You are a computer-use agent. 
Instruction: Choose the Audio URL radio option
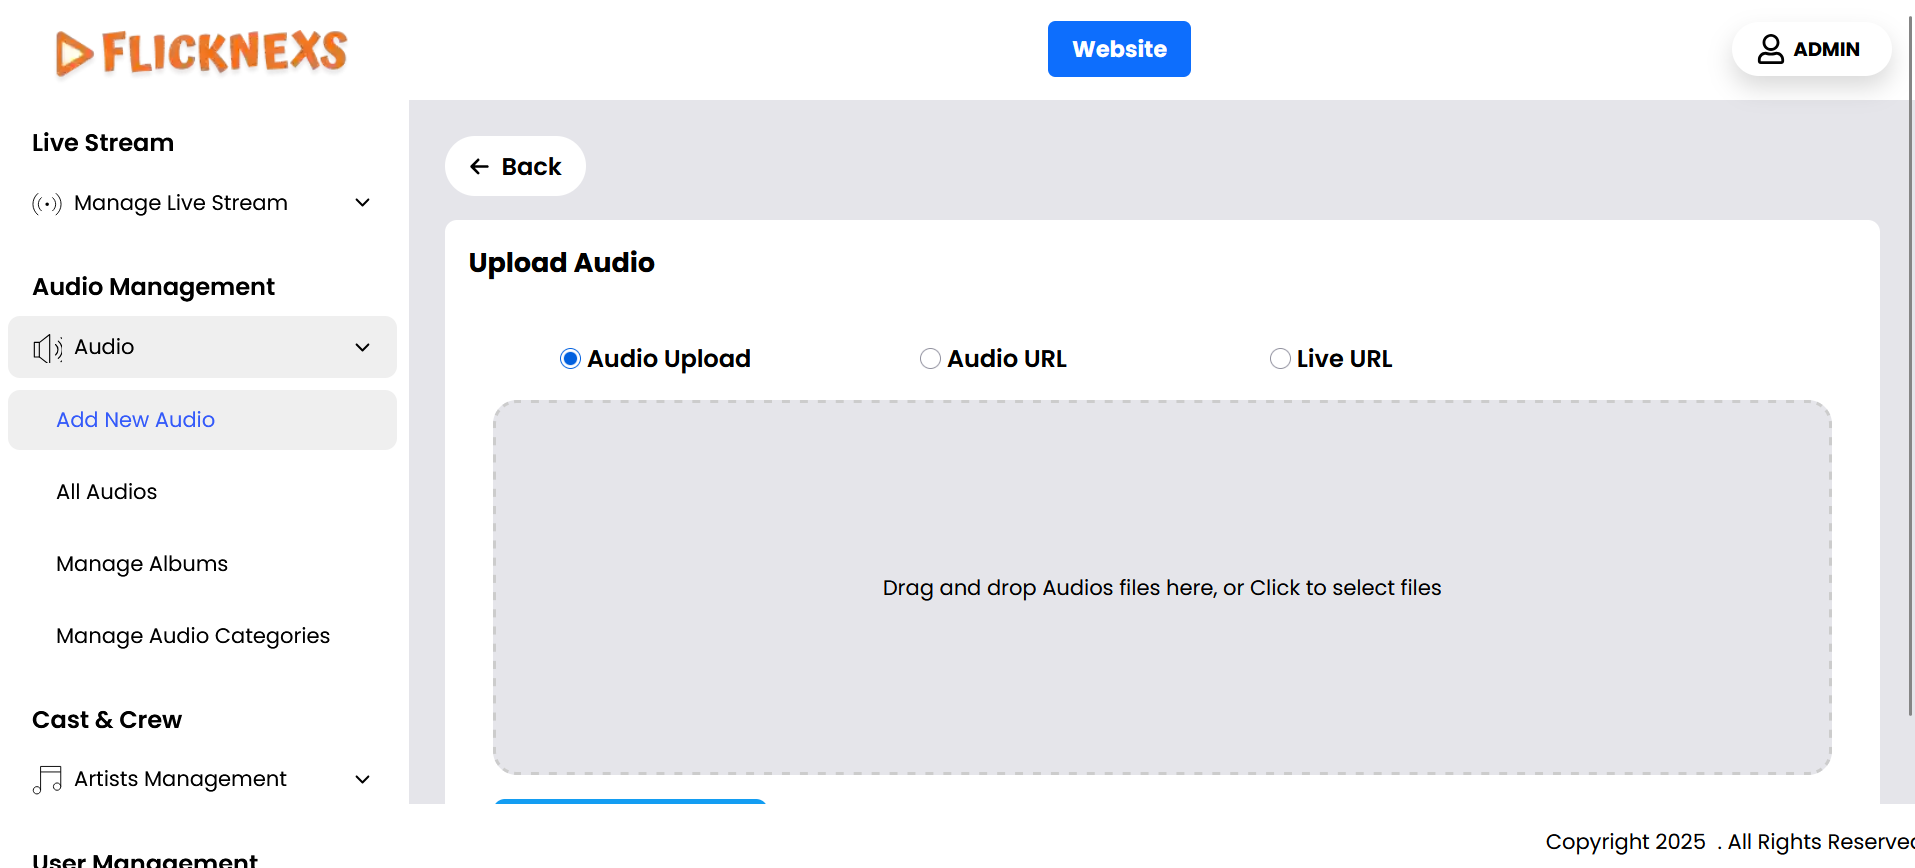click(930, 359)
